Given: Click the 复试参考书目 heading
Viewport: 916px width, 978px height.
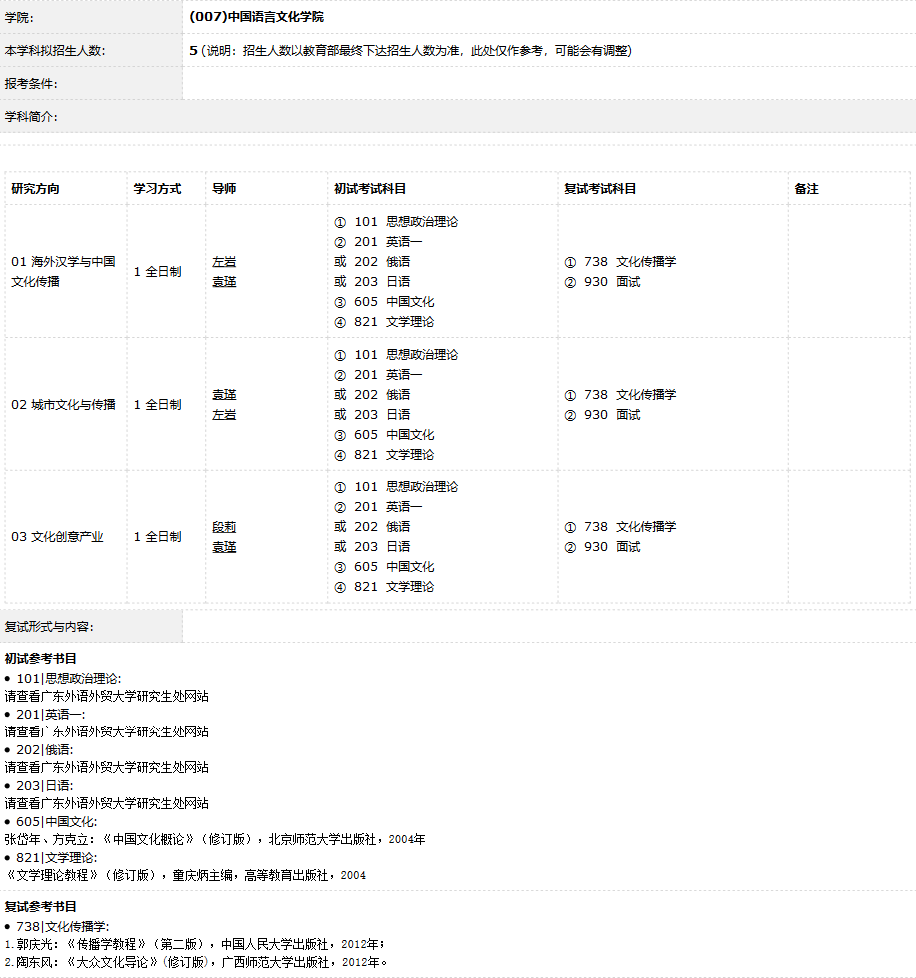Looking at the screenshot, I should (41, 907).
